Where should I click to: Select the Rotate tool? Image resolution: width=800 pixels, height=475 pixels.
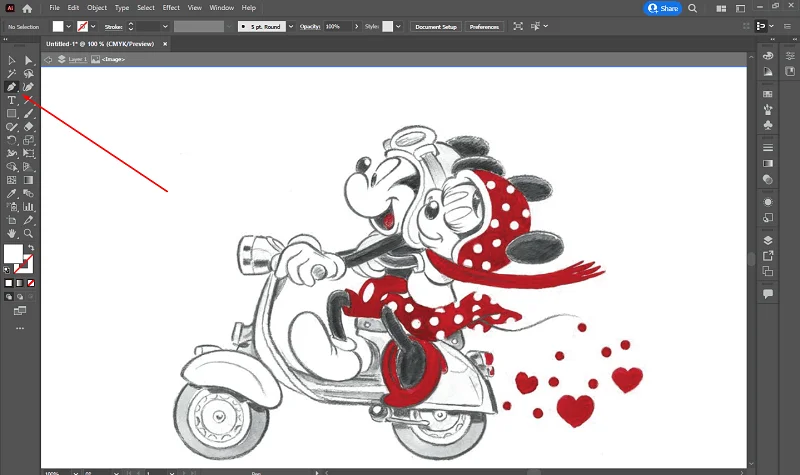[x=11, y=140]
